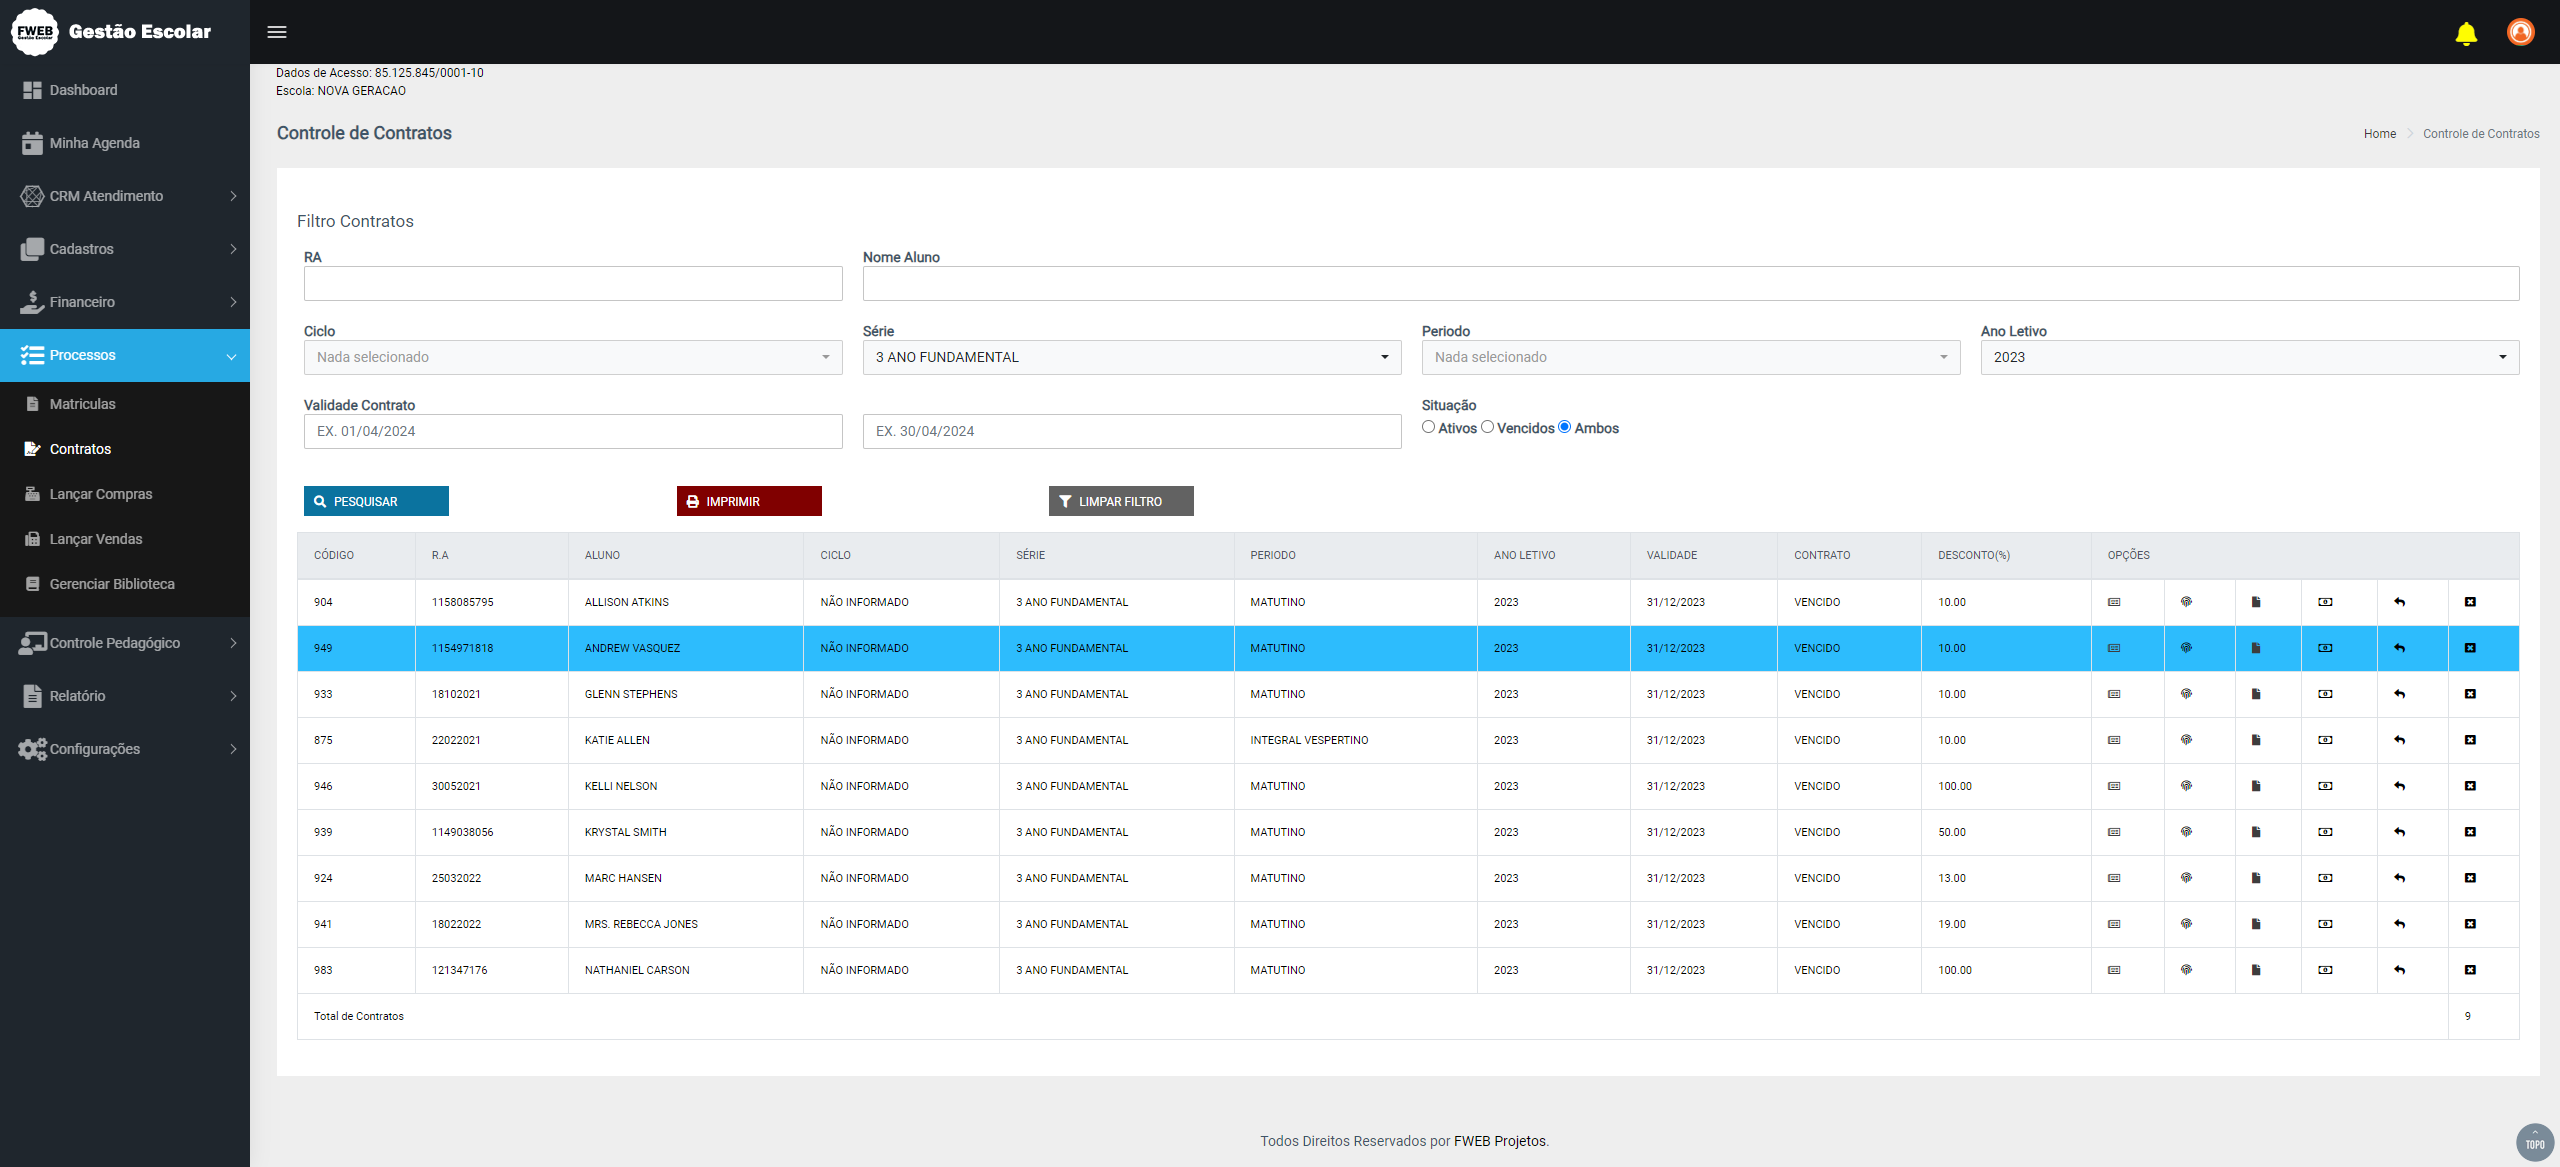Viewport: 2560px width, 1167px height.
Task: Open the Série dropdown showing 3 ANO FUNDAMENTAL
Action: [x=1131, y=357]
